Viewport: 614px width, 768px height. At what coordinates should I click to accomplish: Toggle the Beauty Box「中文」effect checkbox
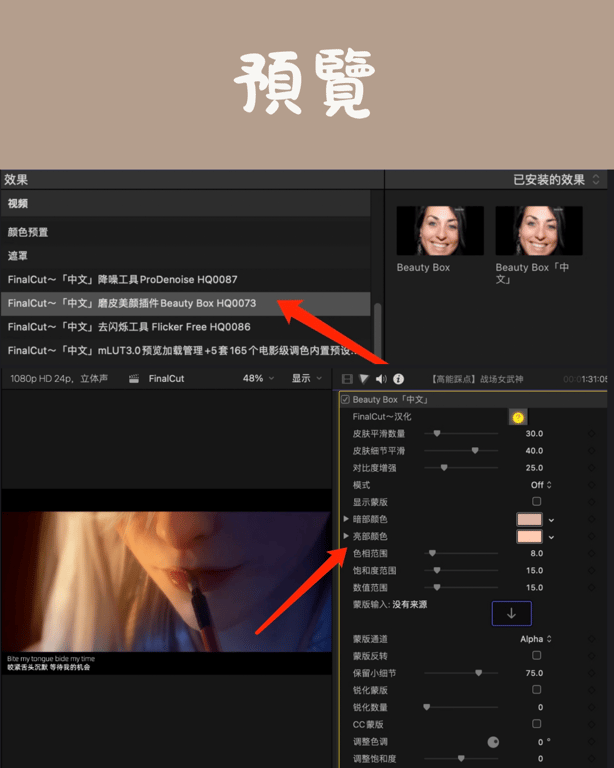pos(345,400)
